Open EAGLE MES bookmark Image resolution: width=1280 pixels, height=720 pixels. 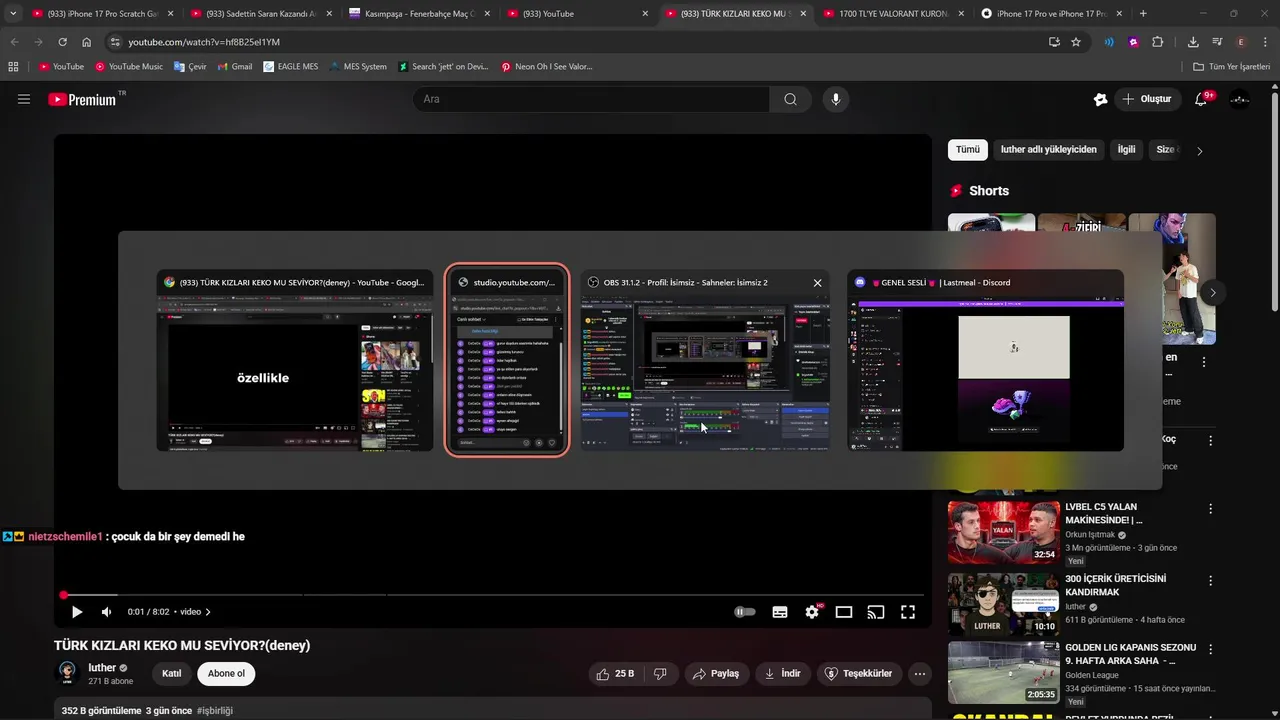click(291, 67)
